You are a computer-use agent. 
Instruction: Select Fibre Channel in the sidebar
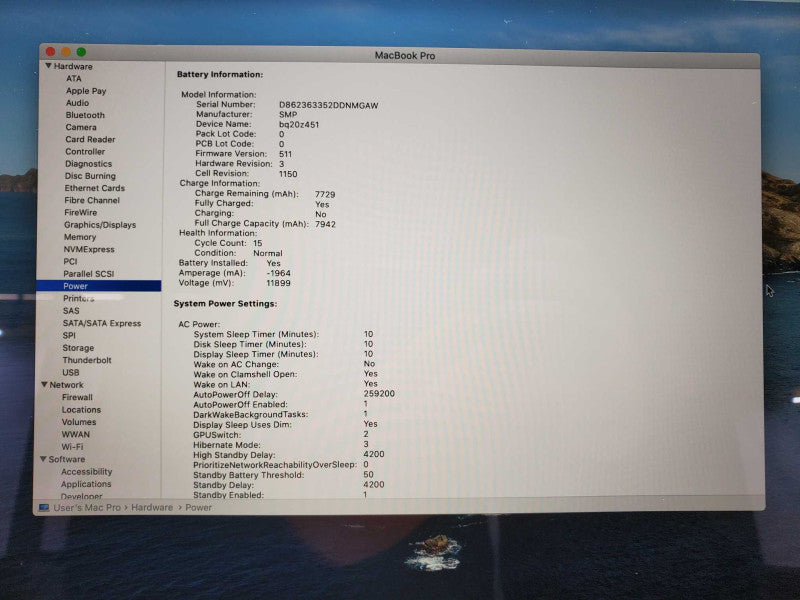(92, 201)
